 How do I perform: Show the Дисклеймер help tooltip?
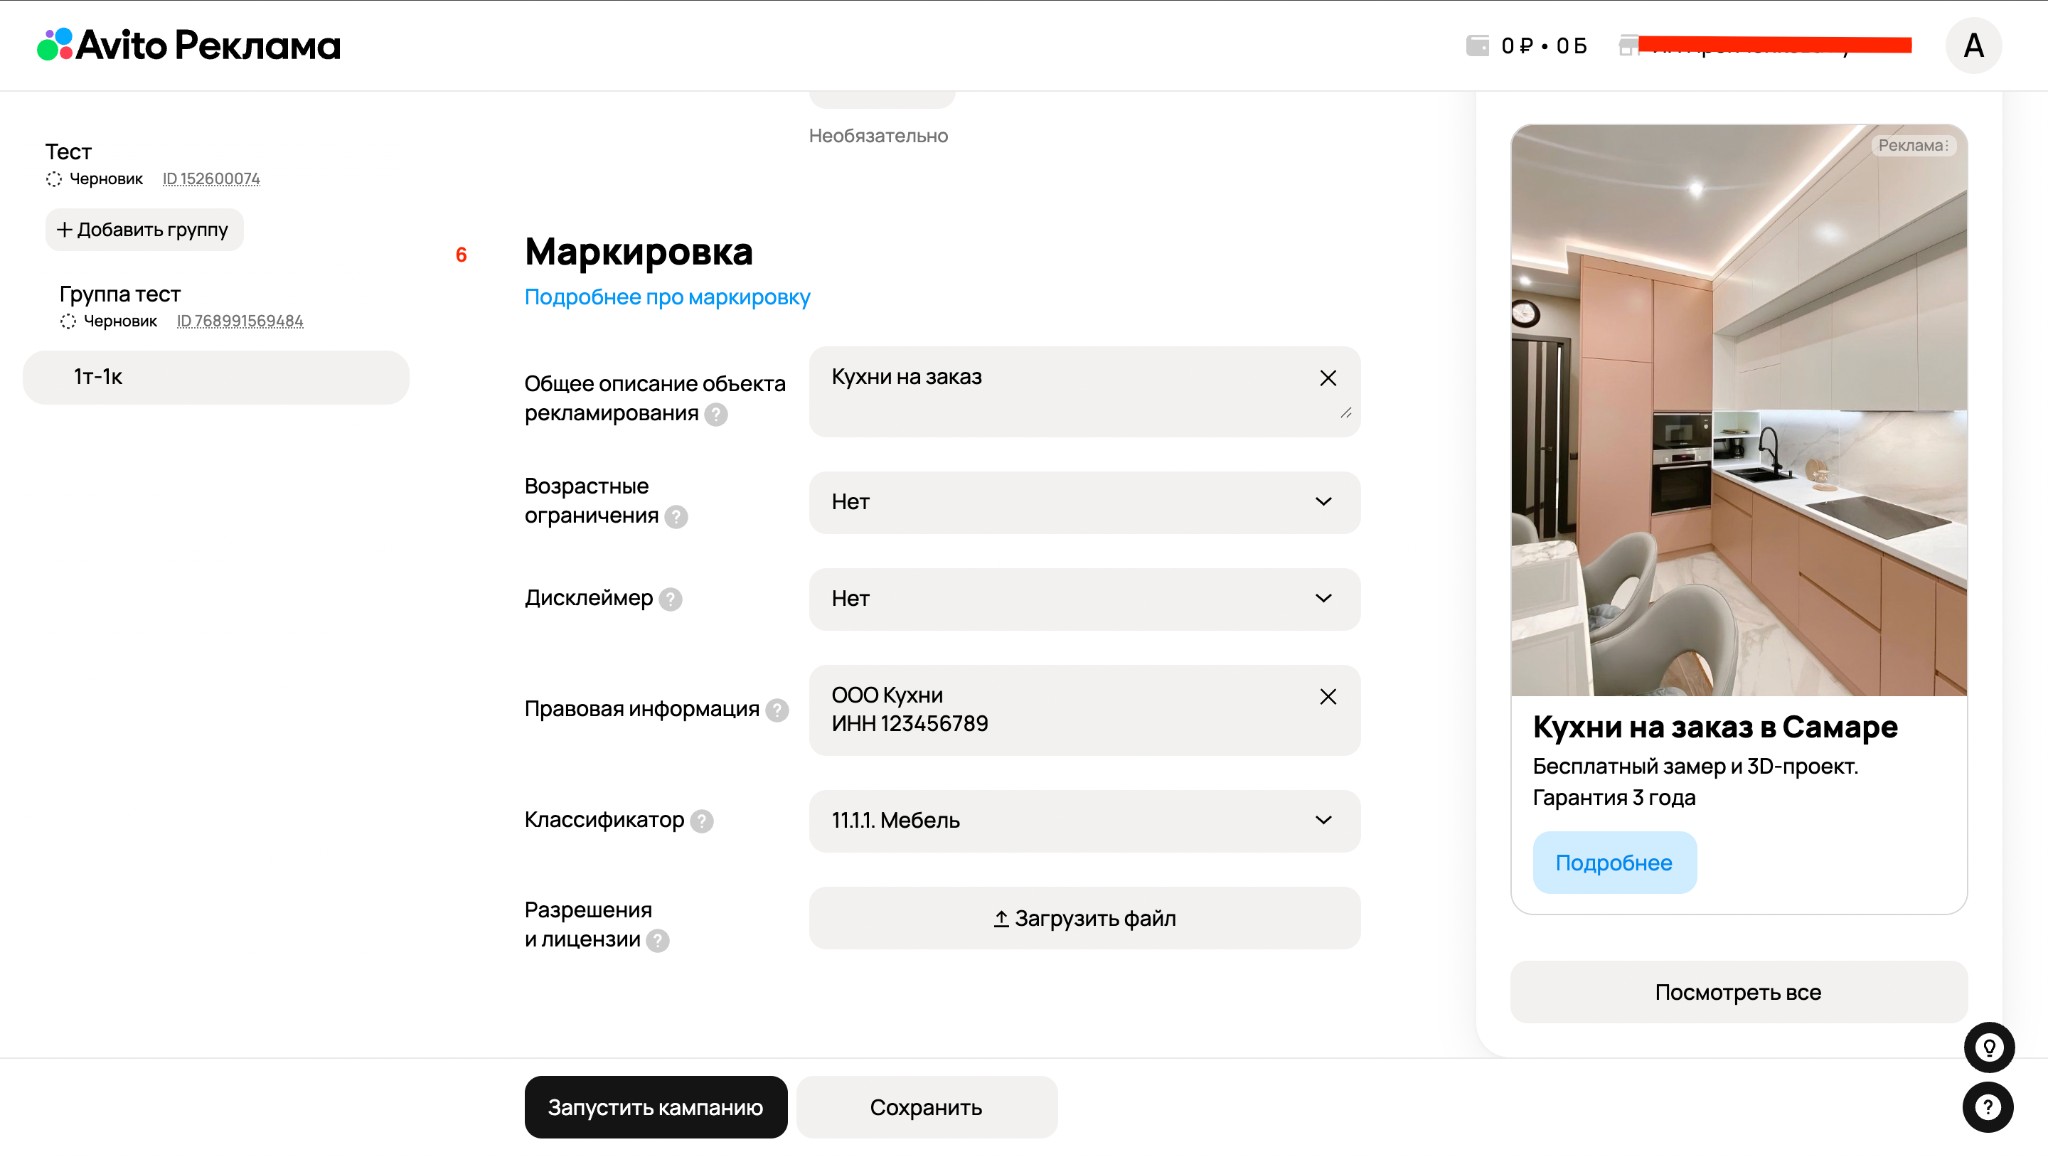(x=671, y=599)
